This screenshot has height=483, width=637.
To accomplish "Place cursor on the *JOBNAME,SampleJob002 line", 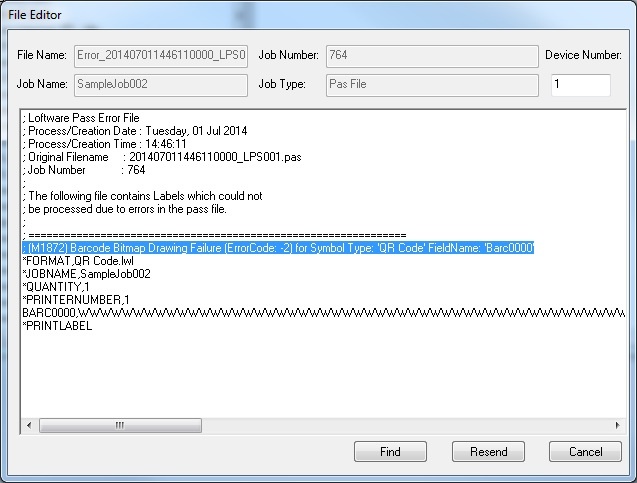I will pos(87,274).
